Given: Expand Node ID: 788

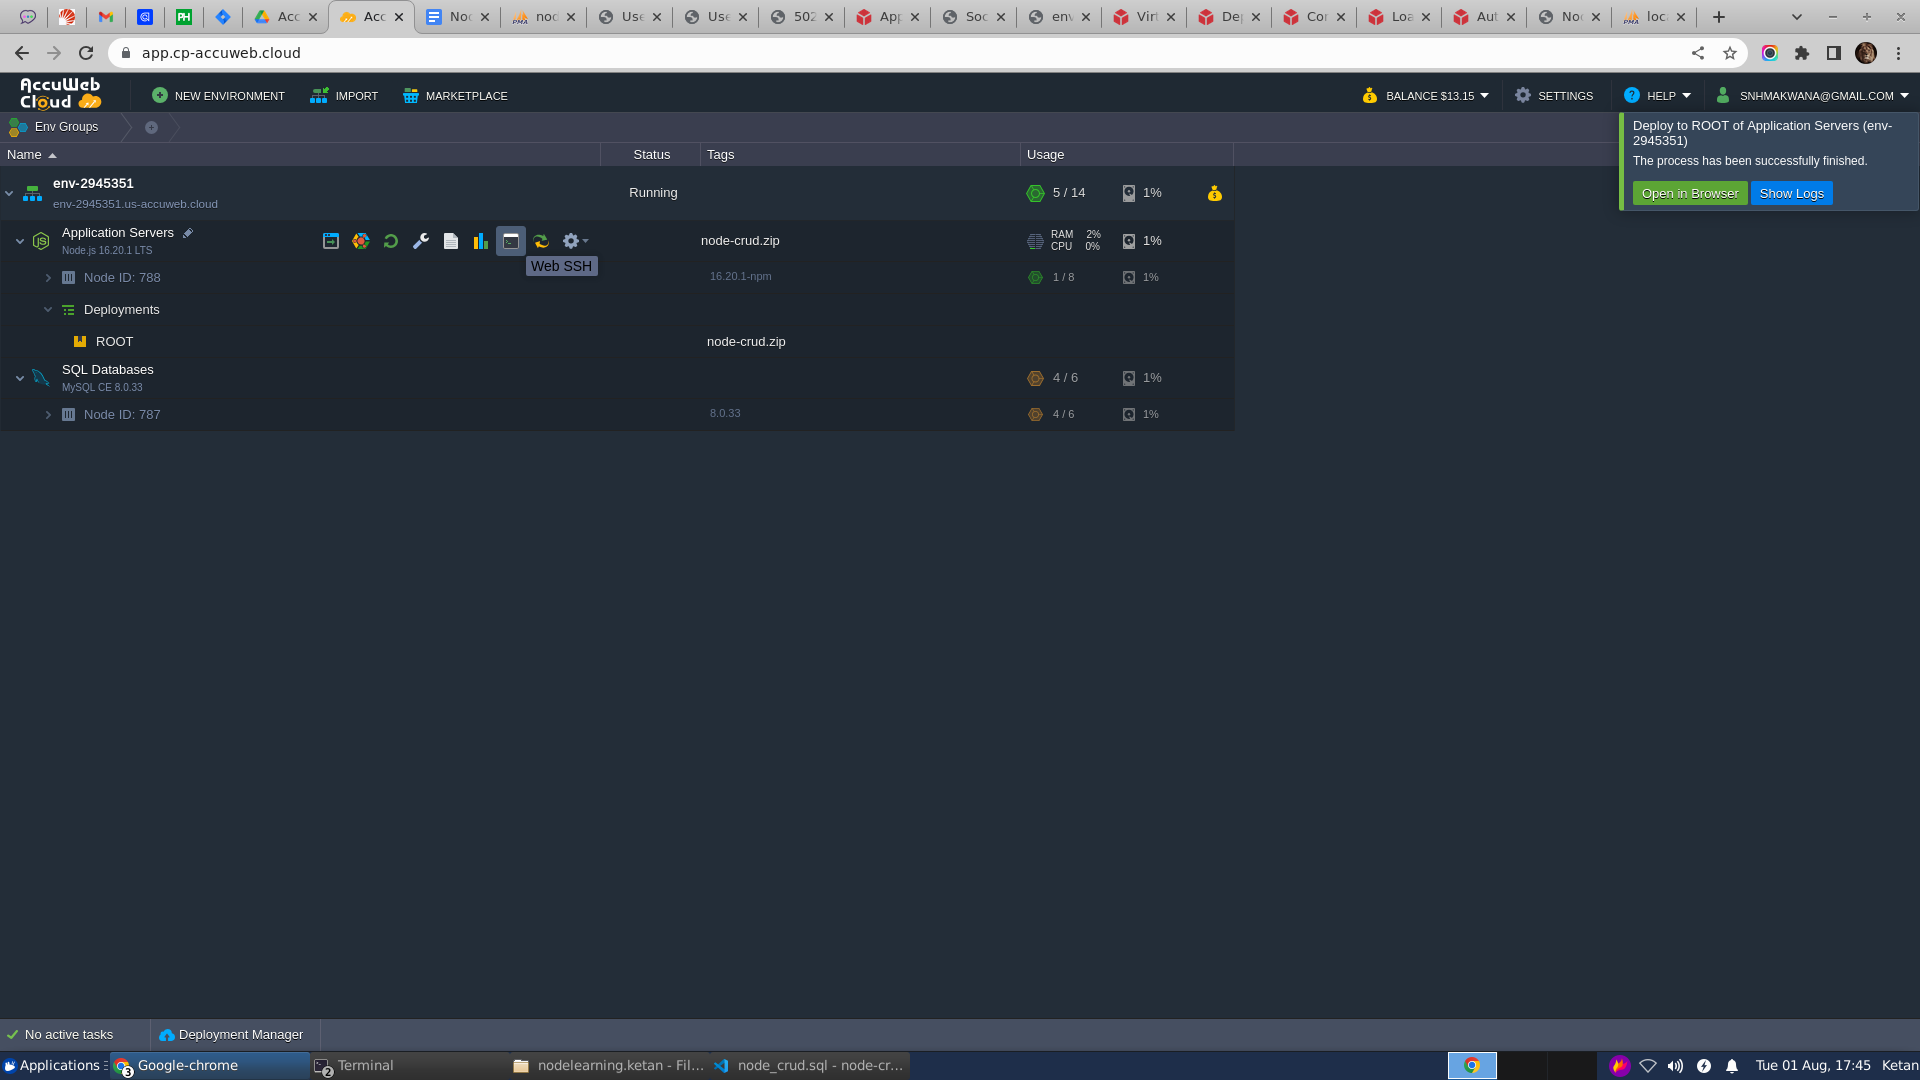Looking at the screenshot, I should [48, 278].
